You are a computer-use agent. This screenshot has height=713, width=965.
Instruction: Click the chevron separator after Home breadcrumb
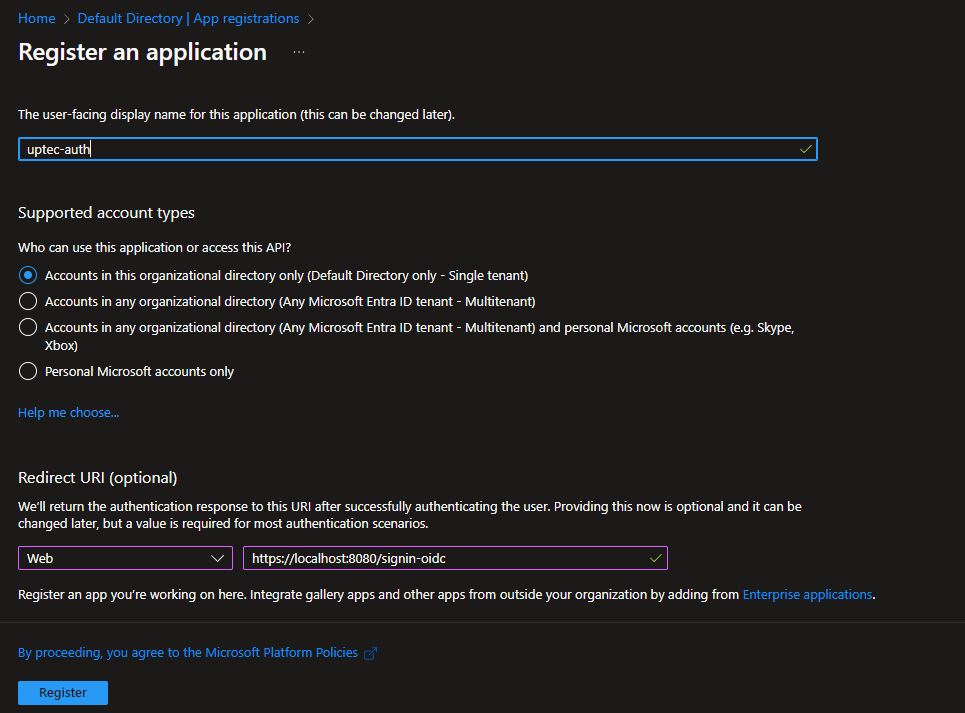(66, 19)
